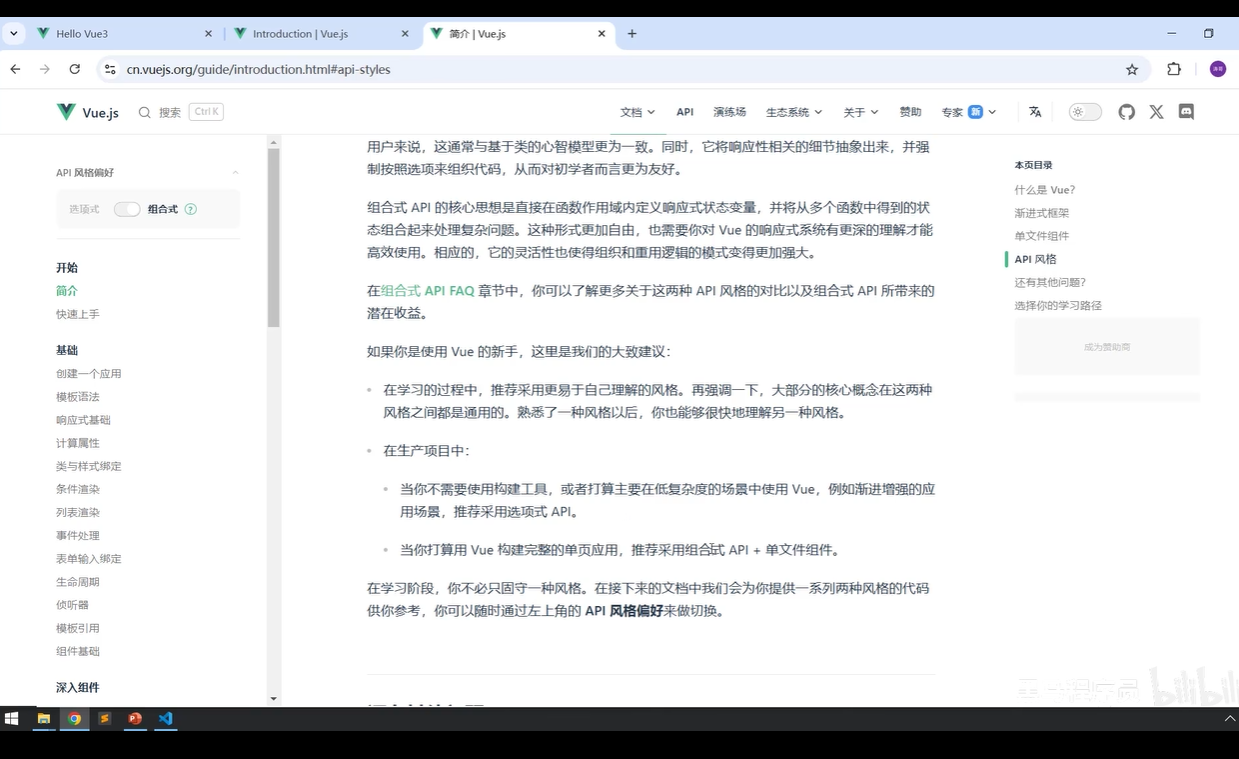
Task: Open 创建一个应用 sidebar link
Action: [x=89, y=373]
